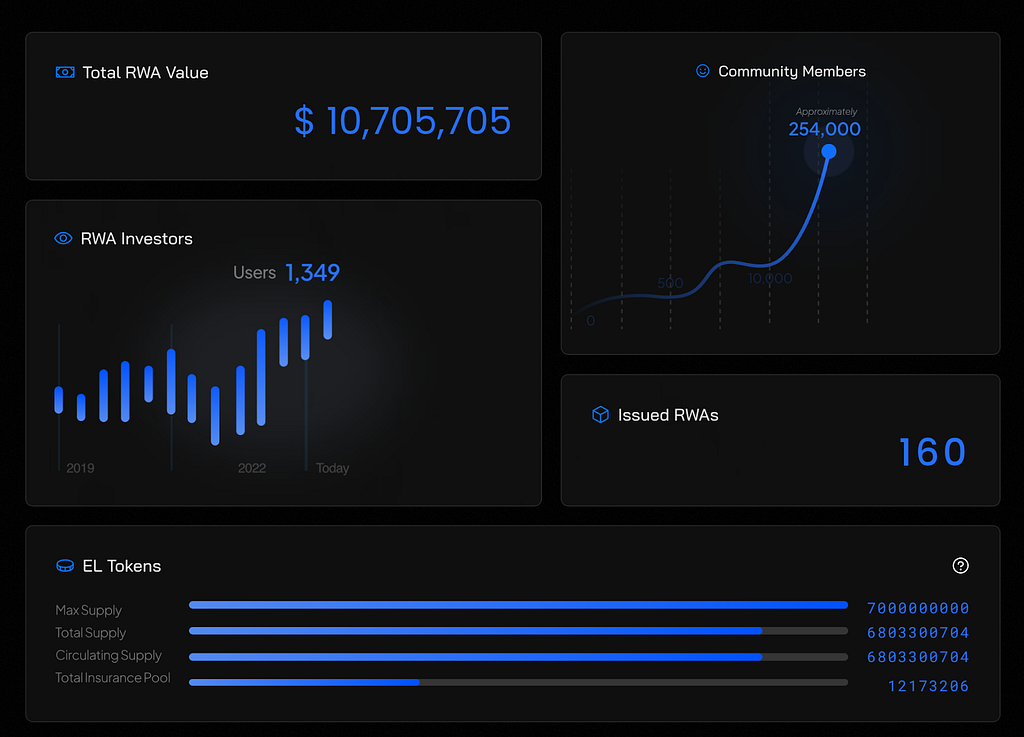Click the Issued RWAs value 160
1024x737 pixels.
(933, 452)
